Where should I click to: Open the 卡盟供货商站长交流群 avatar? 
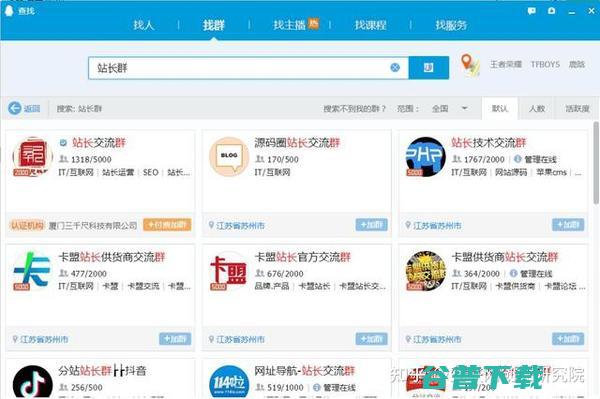click(426, 270)
